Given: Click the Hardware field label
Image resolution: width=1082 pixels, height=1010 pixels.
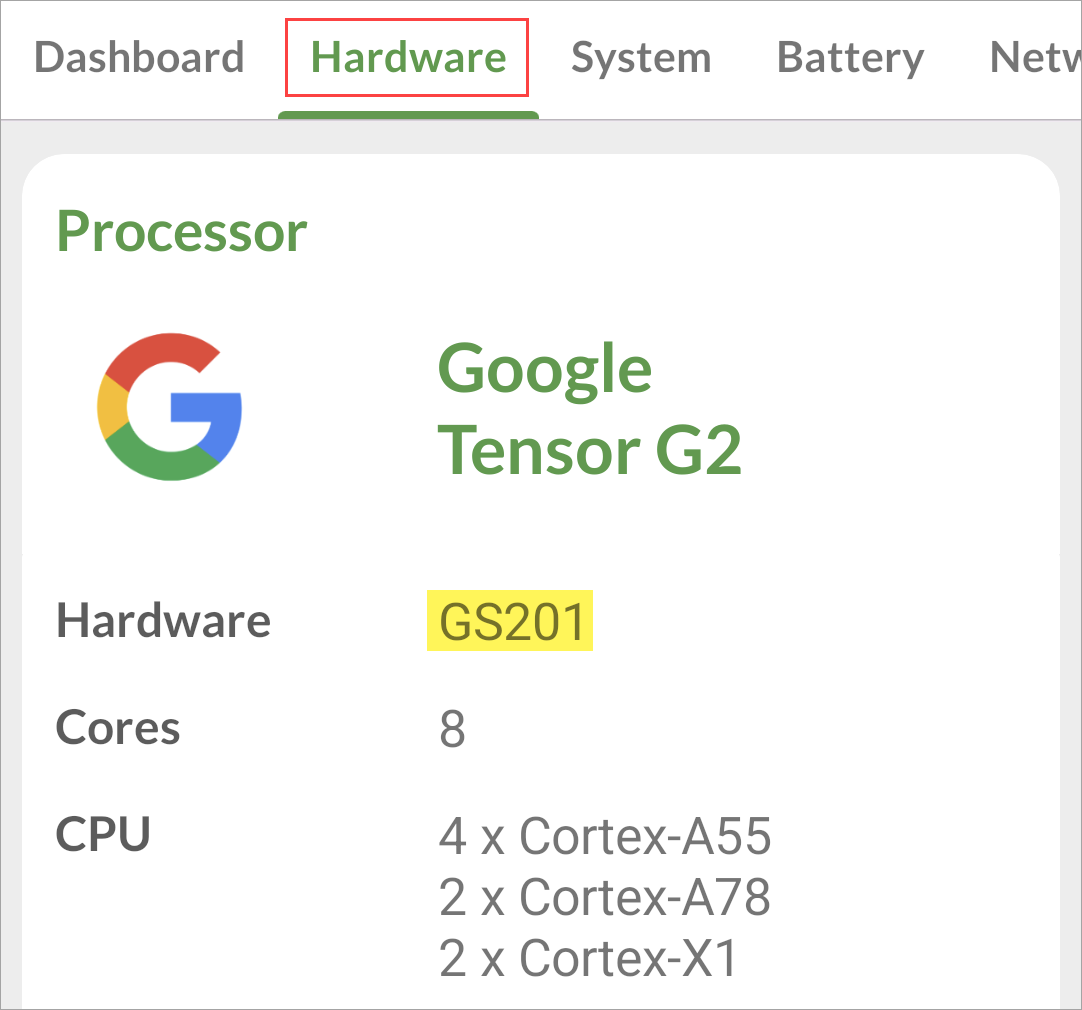Looking at the screenshot, I should (162, 620).
